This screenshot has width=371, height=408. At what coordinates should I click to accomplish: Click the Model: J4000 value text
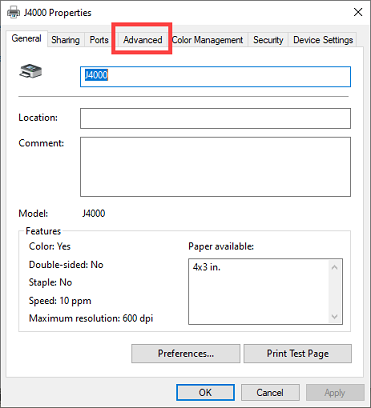click(x=94, y=213)
